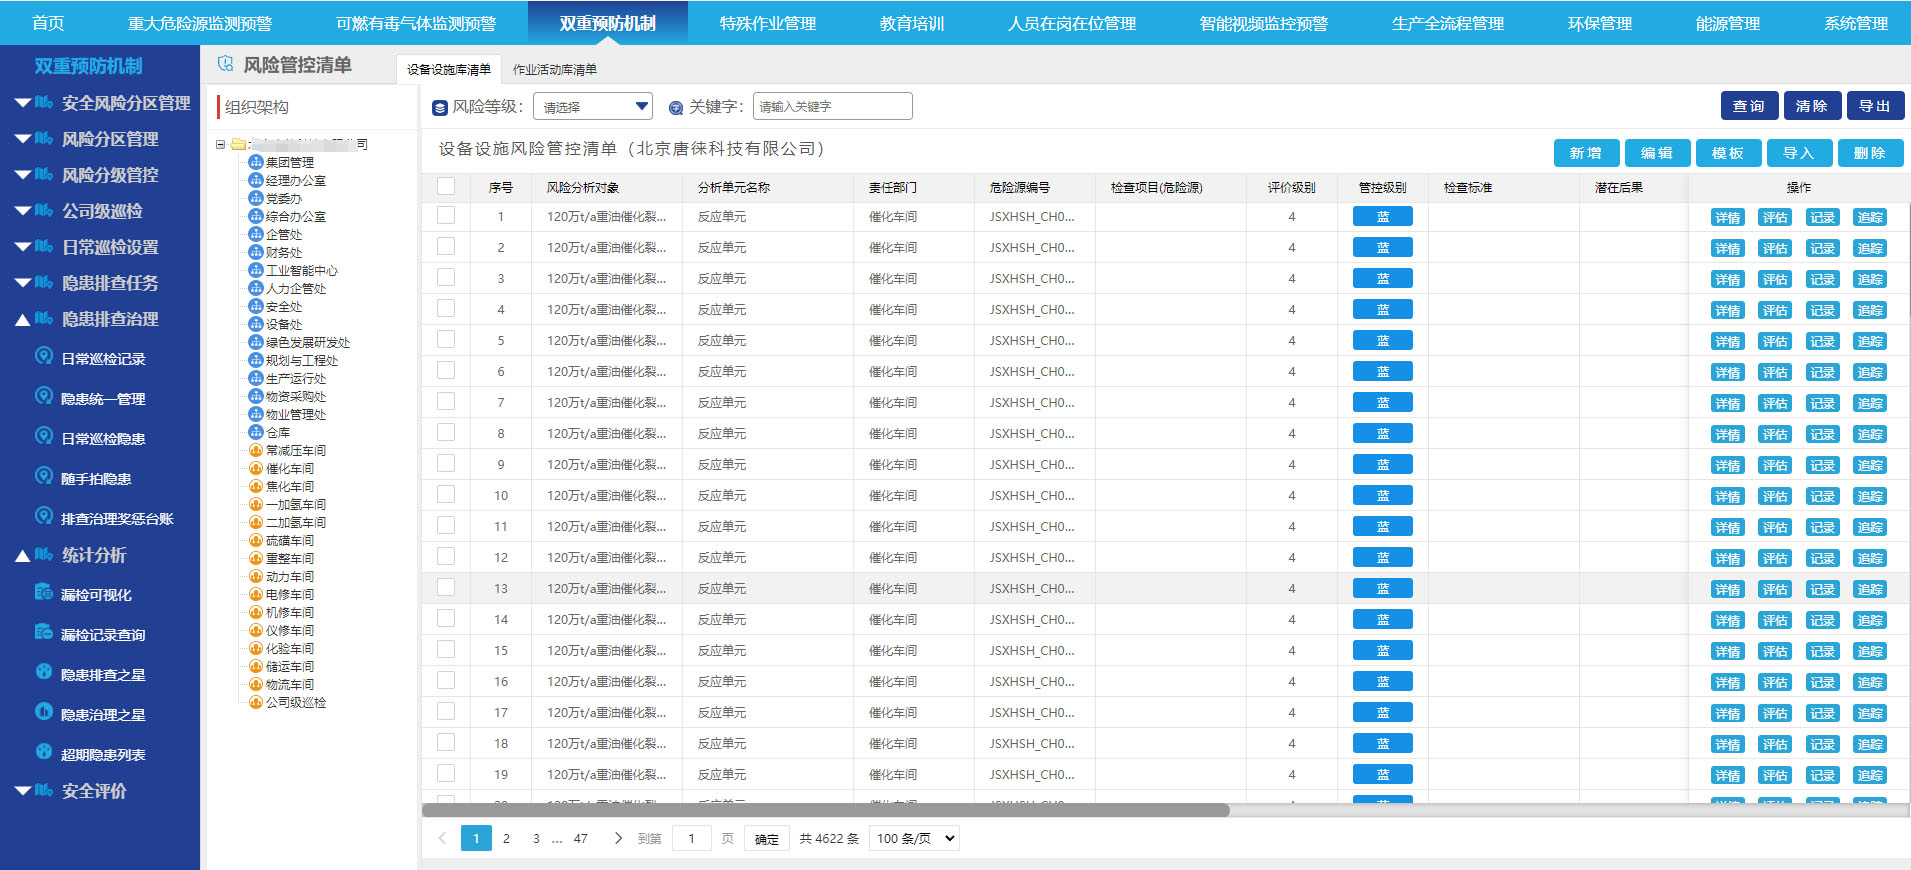1911x870 pixels.
Task: Click 安全处 department tree icon
Action: pos(256,306)
